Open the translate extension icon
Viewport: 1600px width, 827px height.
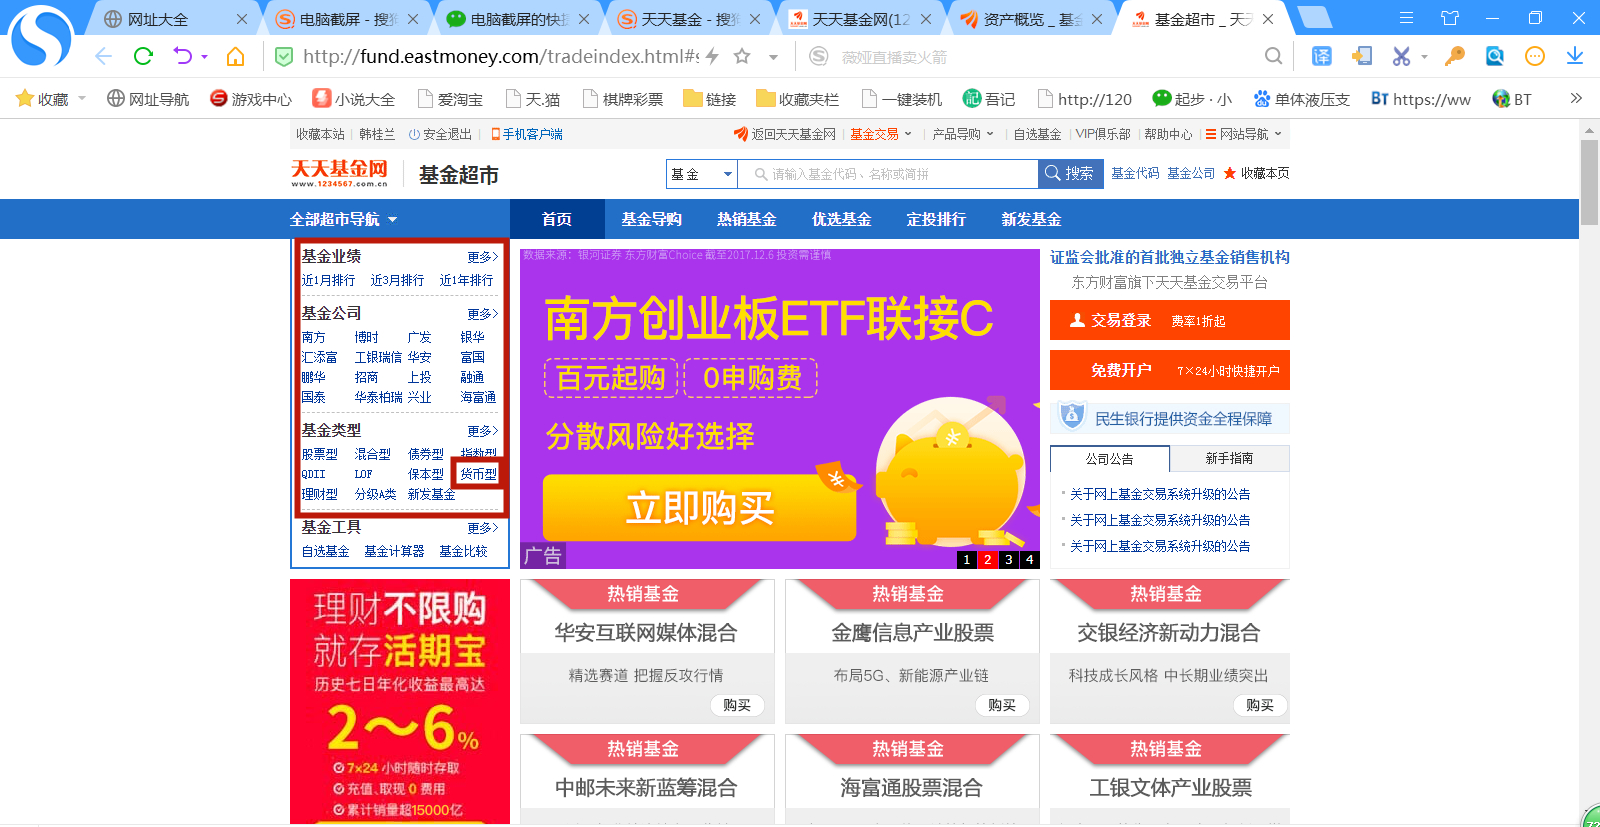pyautogui.click(x=1322, y=56)
